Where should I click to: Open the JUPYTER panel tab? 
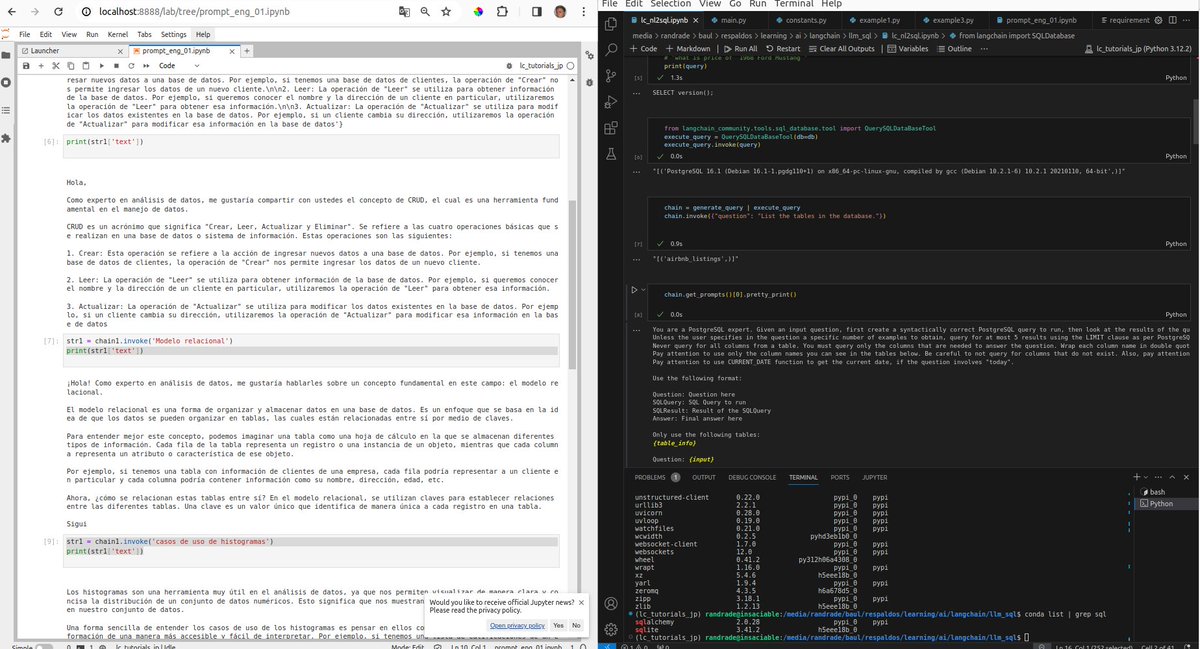tap(874, 477)
